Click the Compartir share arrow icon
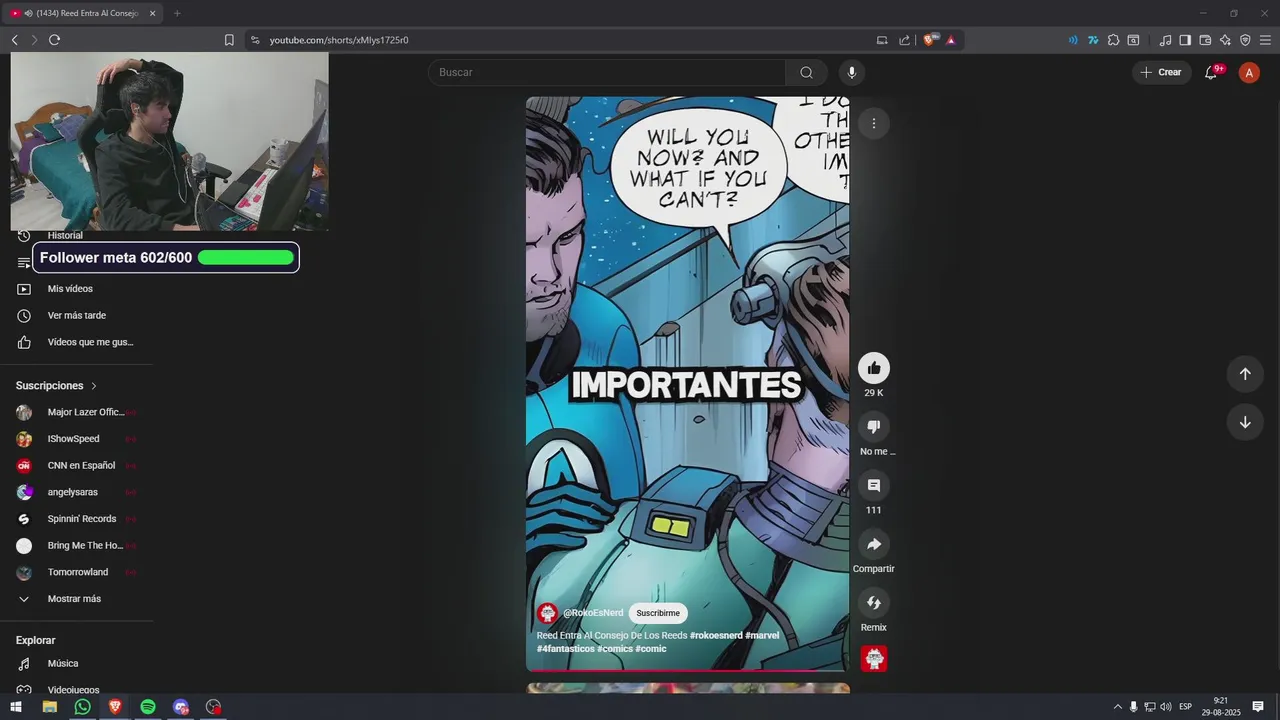1280x720 pixels. tap(873, 544)
